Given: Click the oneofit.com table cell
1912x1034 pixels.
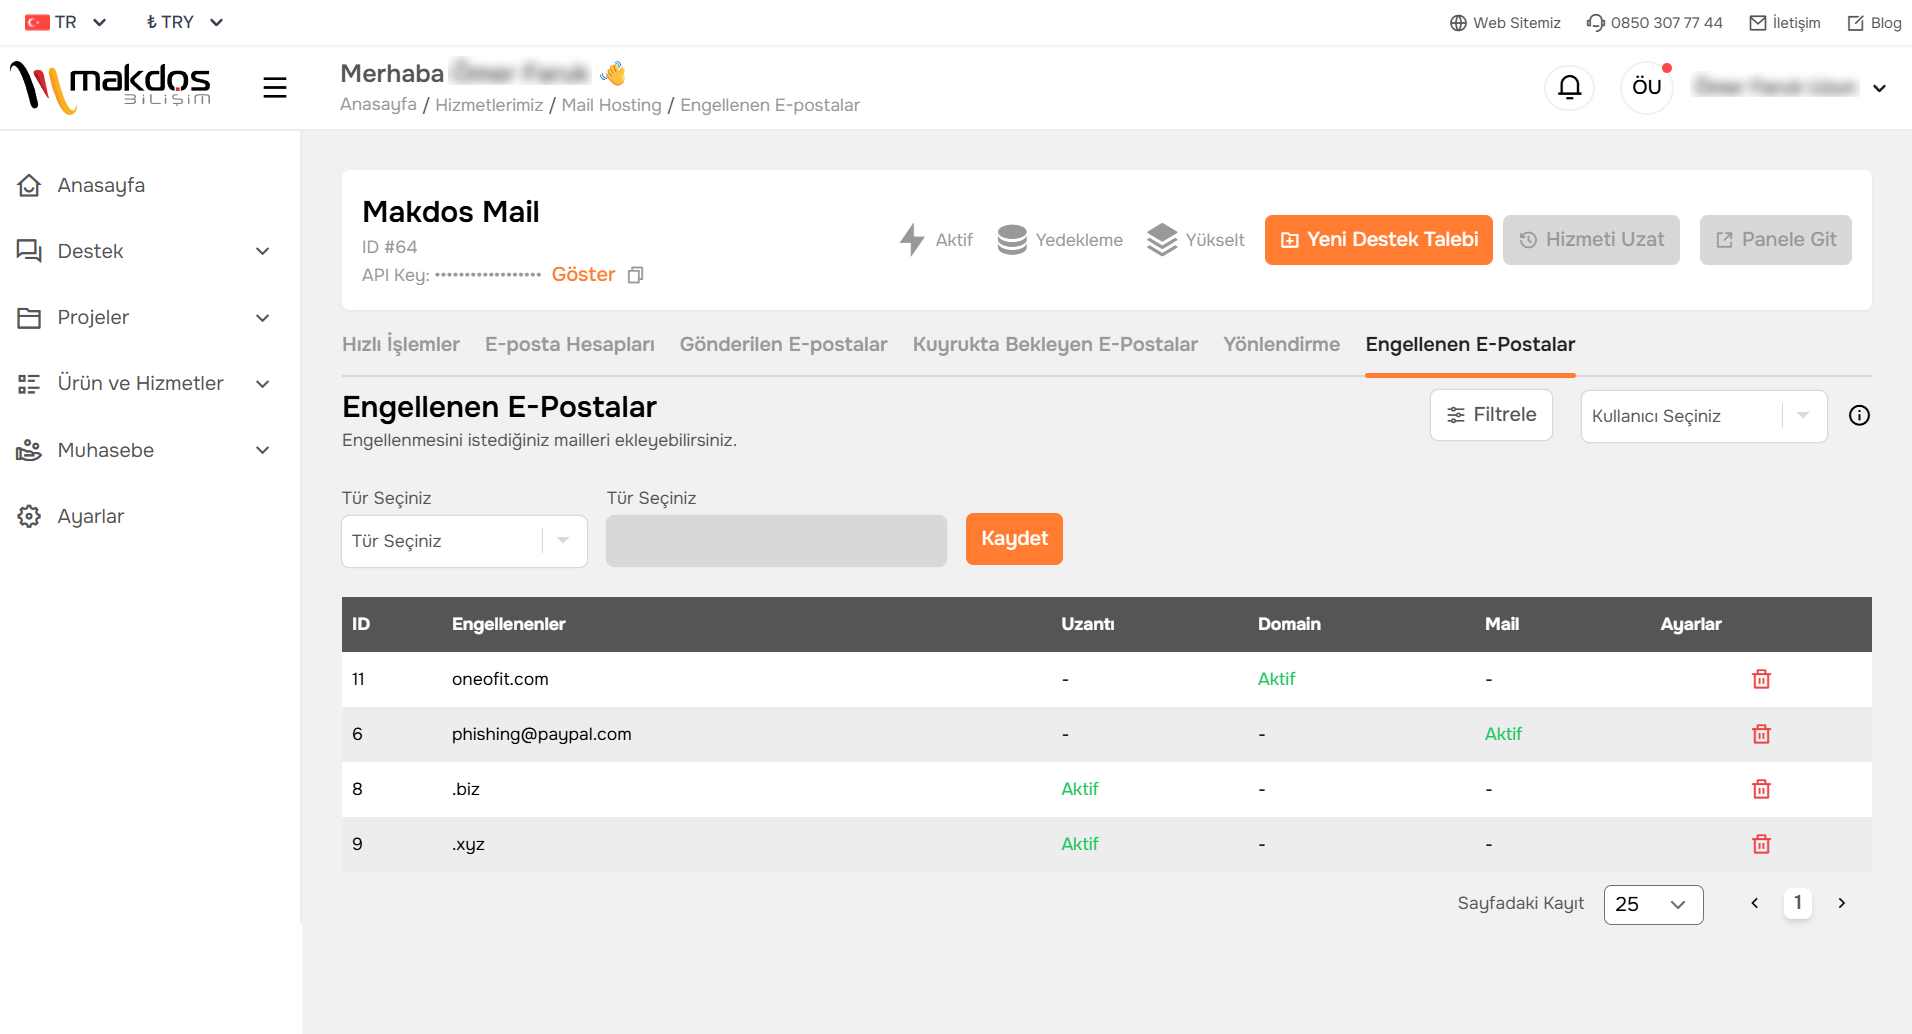Looking at the screenshot, I should click(500, 679).
